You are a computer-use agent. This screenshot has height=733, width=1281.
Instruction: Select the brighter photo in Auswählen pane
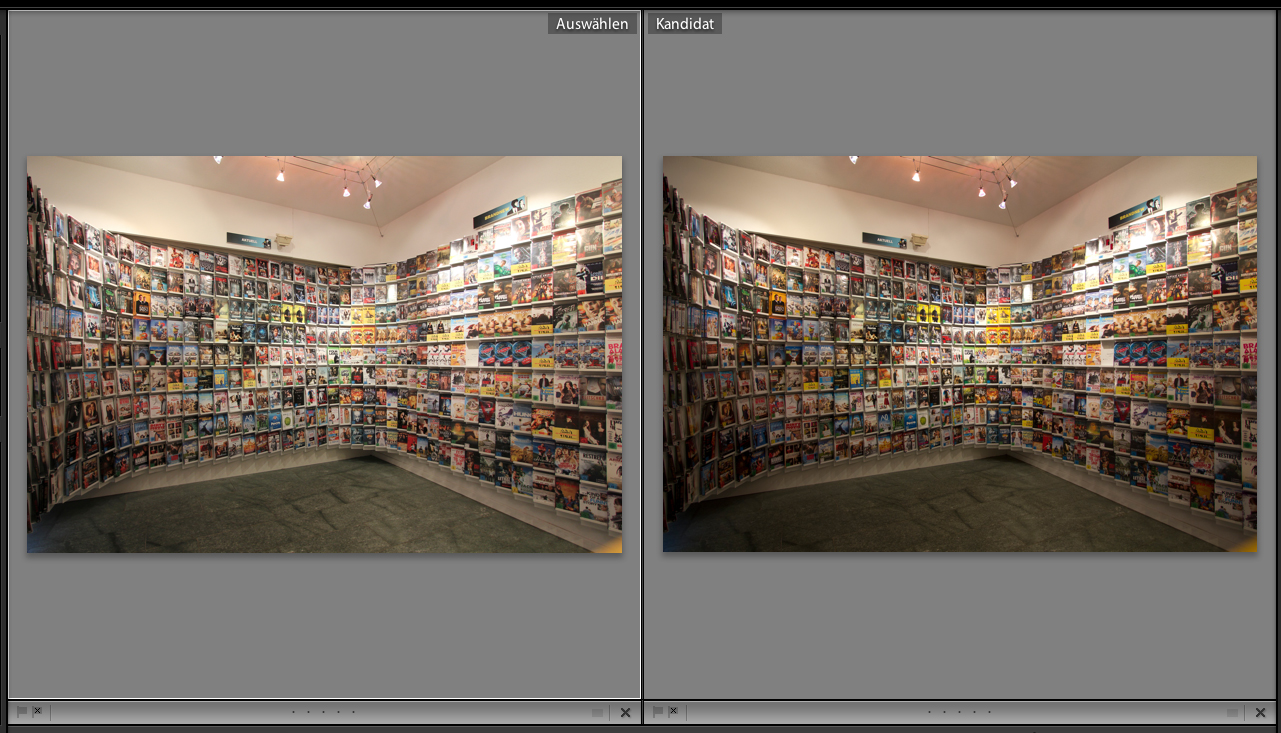pos(324,354)
